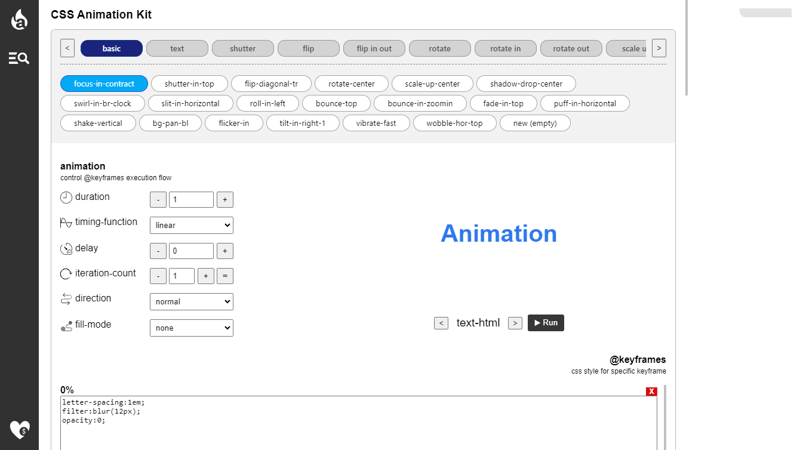Image resolution: width=800 pixels, height=450 pixels.
Task: Switch to the flip category tab
Action: coord(308,48)
